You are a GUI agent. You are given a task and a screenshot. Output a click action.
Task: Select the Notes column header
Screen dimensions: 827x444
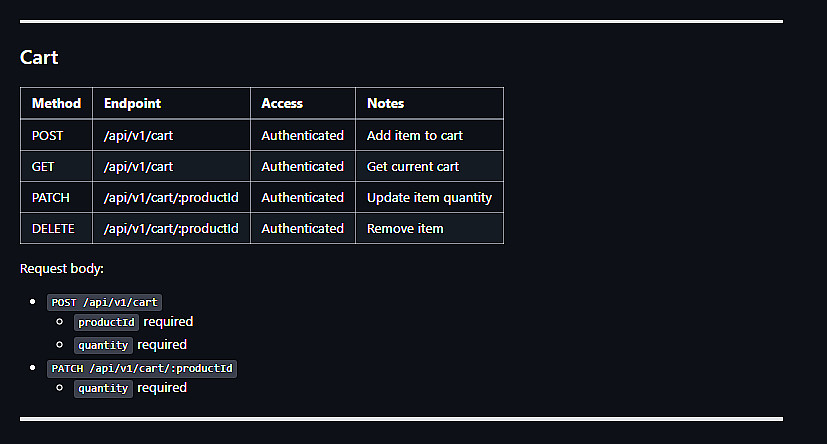[x=385, y=103]
